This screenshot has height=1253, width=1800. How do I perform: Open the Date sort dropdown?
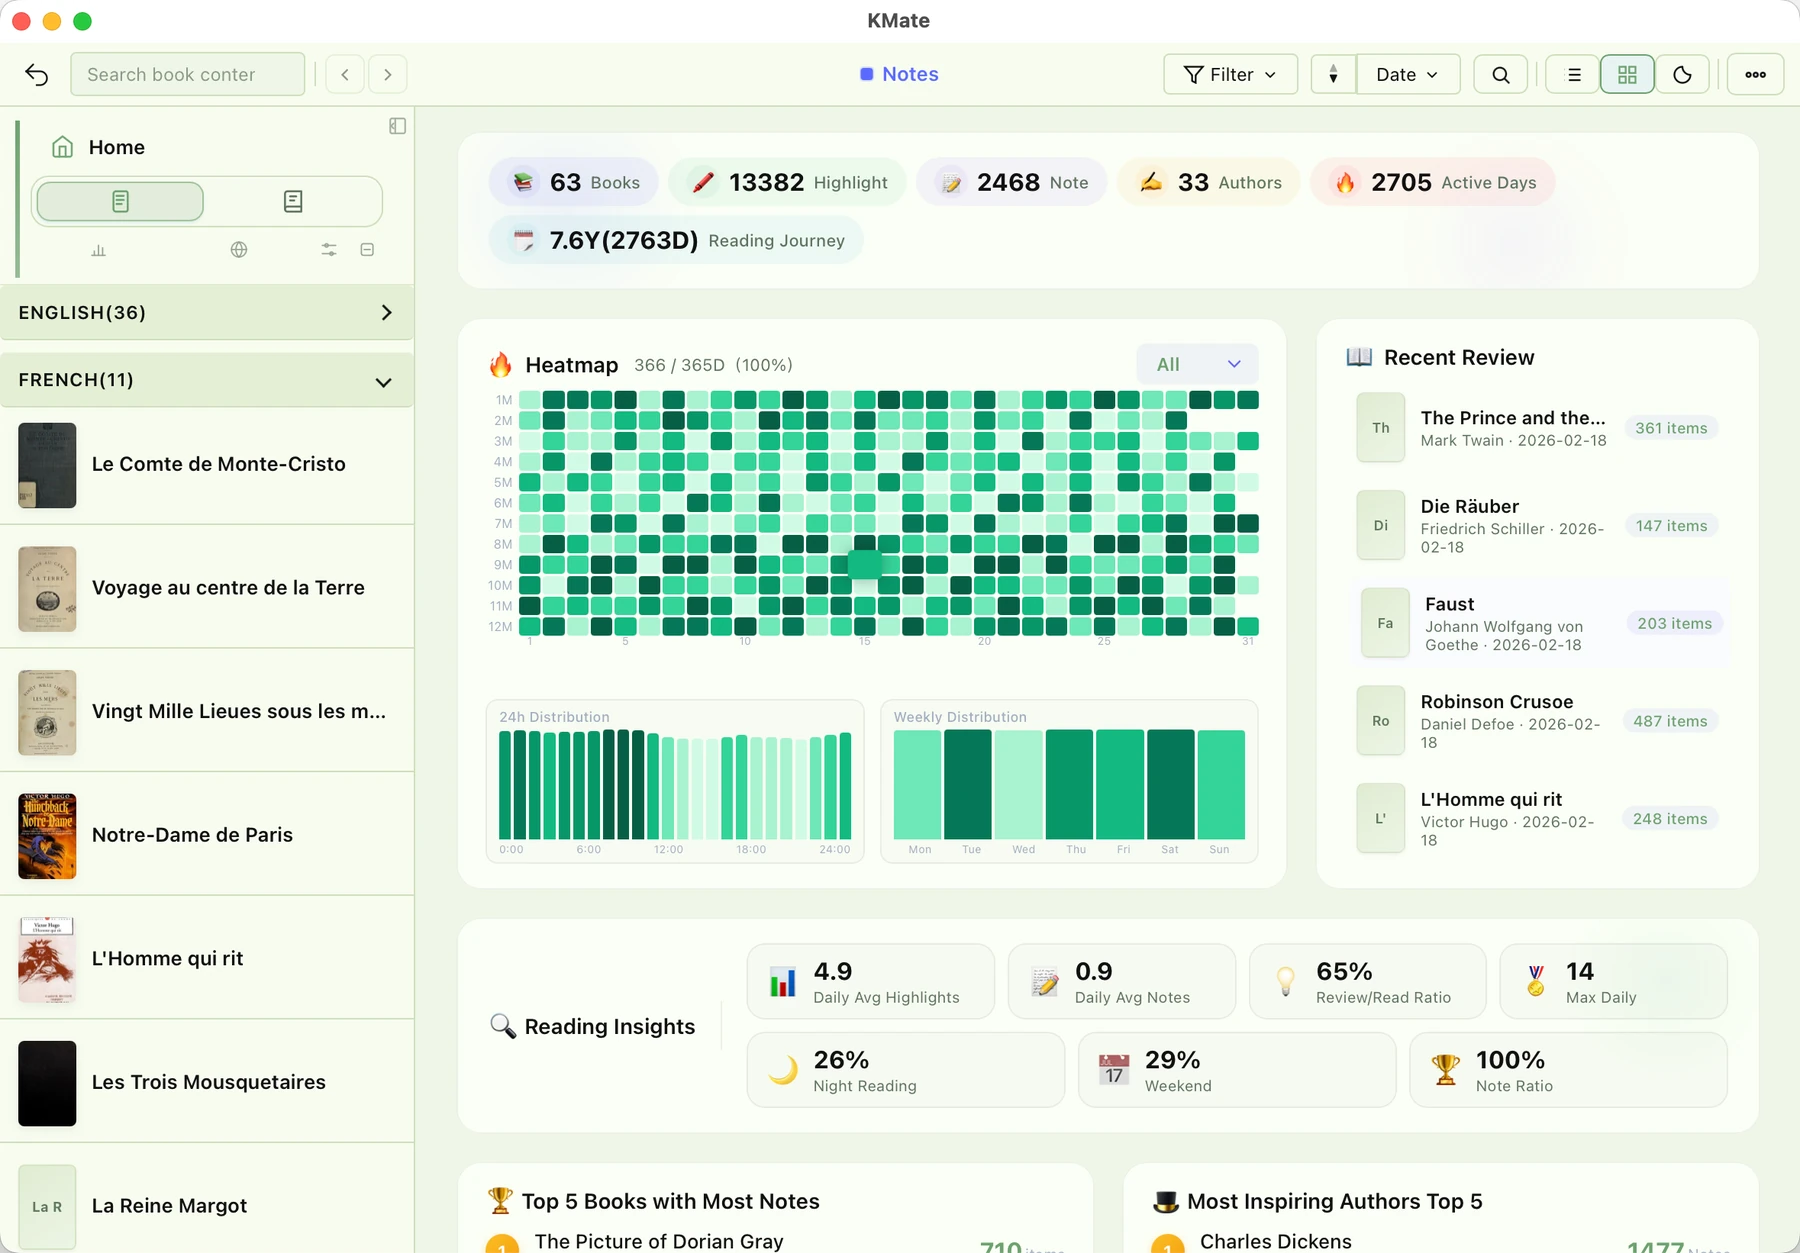pyautogui.click(x=1408, y=74)
